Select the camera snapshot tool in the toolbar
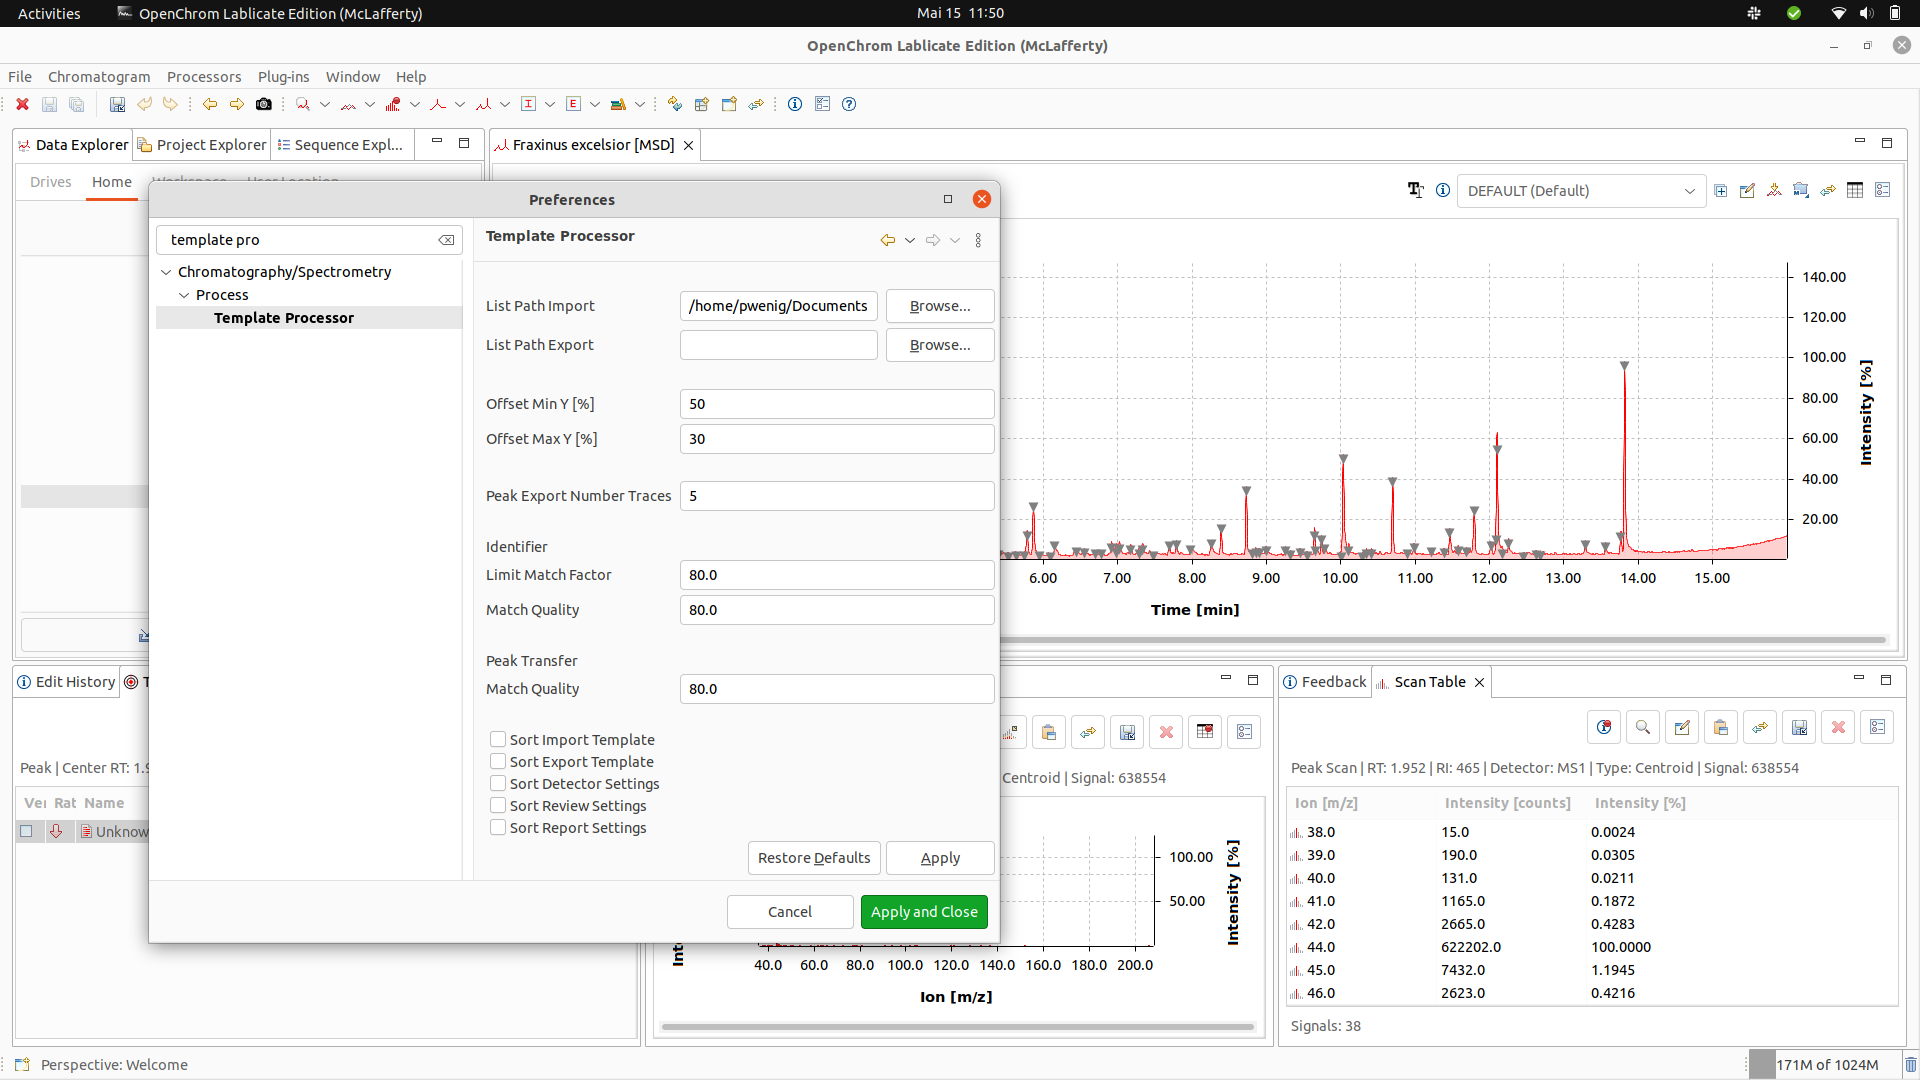This screenshot has height=1080, width=1920. click(x=264, y=104)
